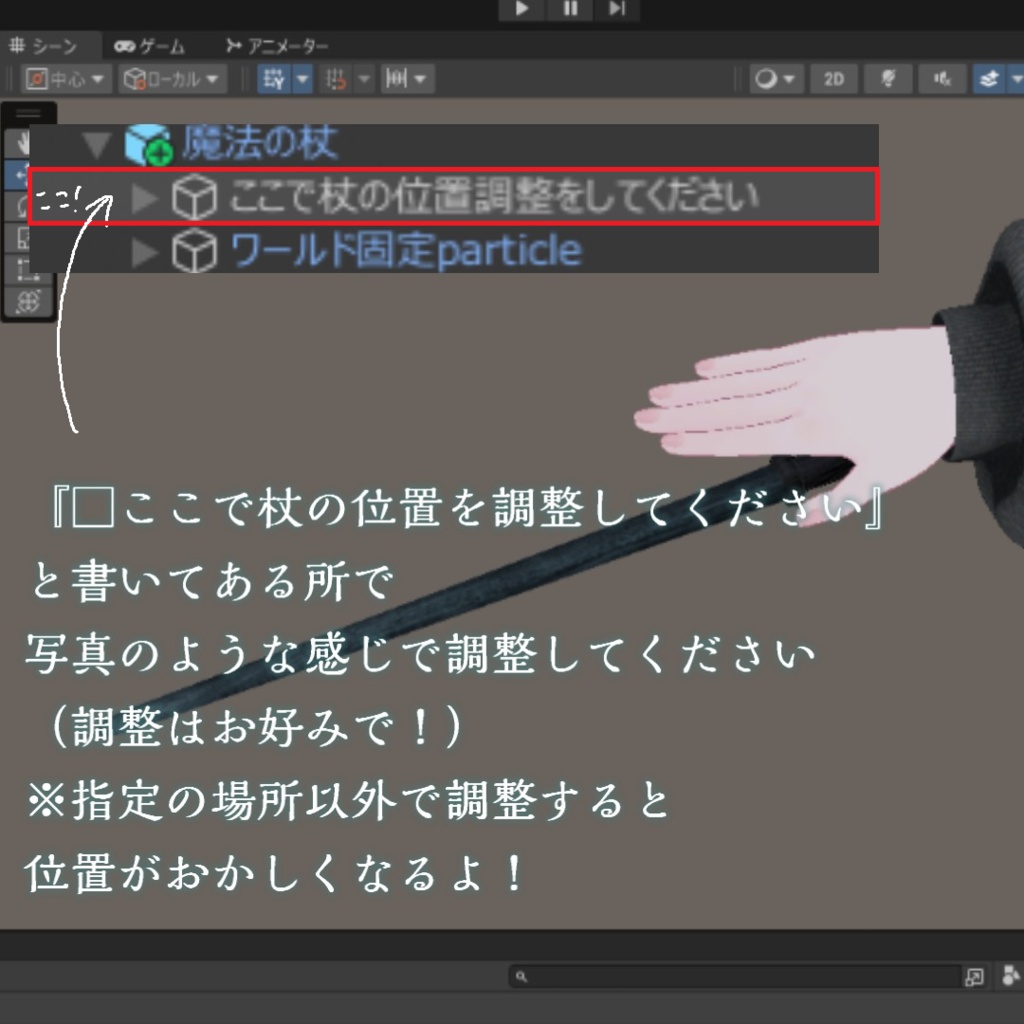The width and height of the screenshot is (1024, 1024).
Task: Toggle 2D view mode
Action: 833,79
